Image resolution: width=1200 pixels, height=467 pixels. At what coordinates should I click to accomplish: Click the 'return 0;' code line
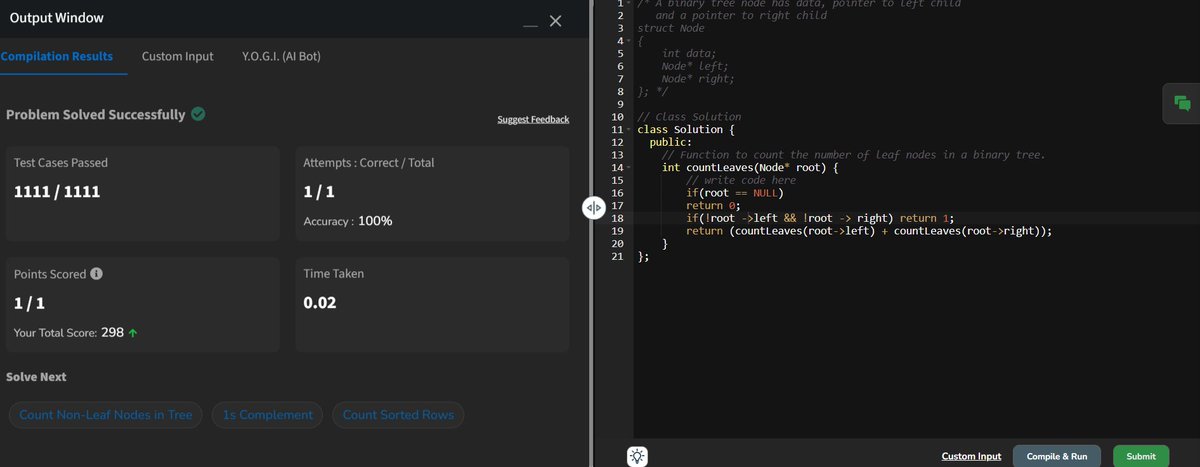pyautogui.click(x=711, y=206)
